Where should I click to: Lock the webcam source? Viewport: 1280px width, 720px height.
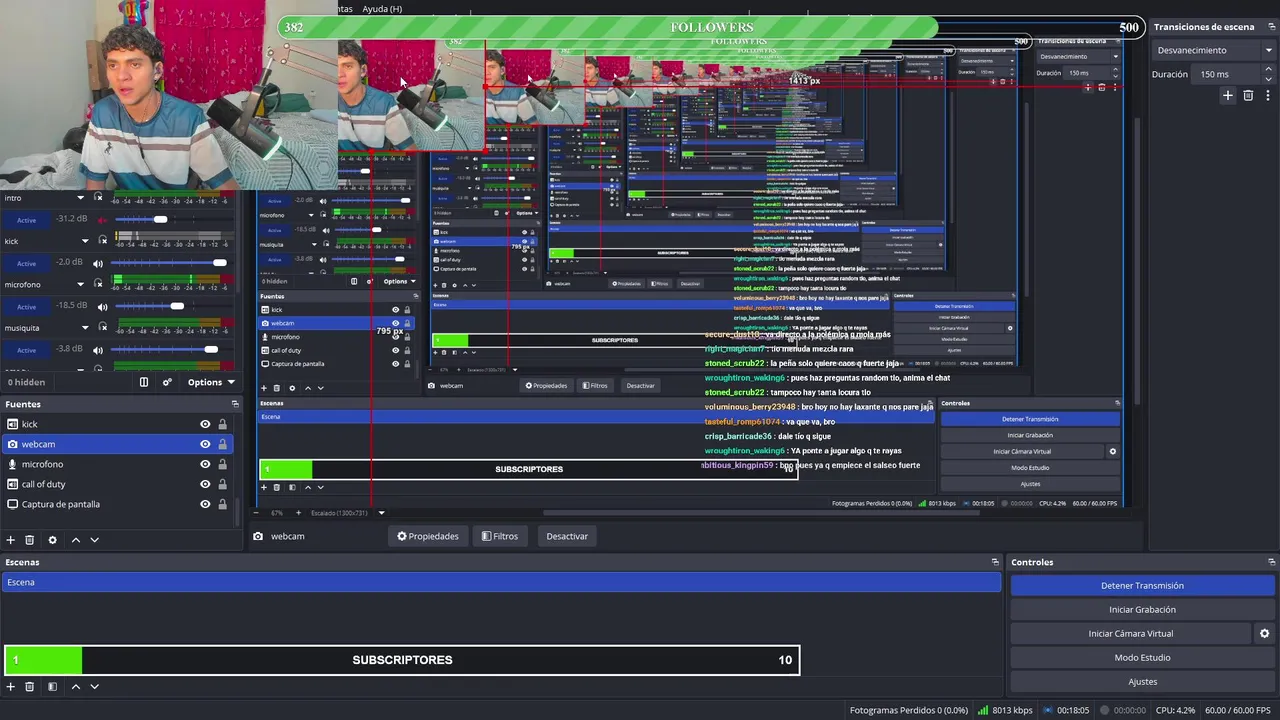(222, 444)
